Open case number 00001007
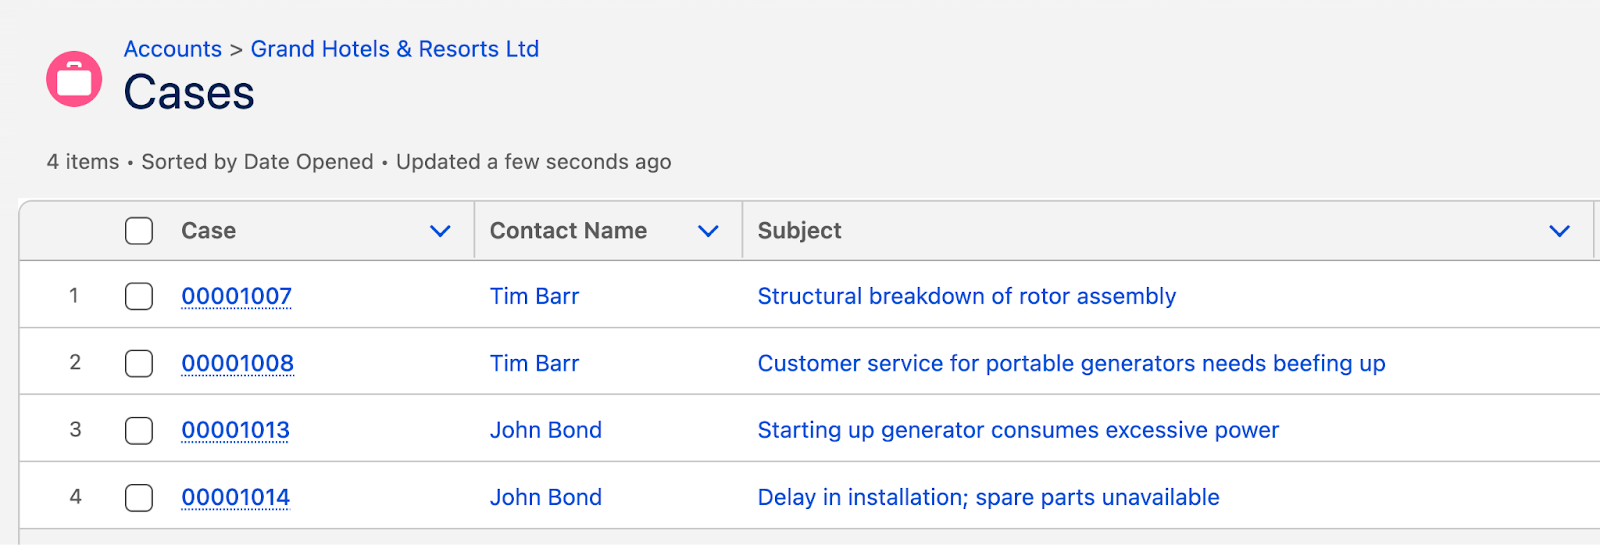 [236, 296]
